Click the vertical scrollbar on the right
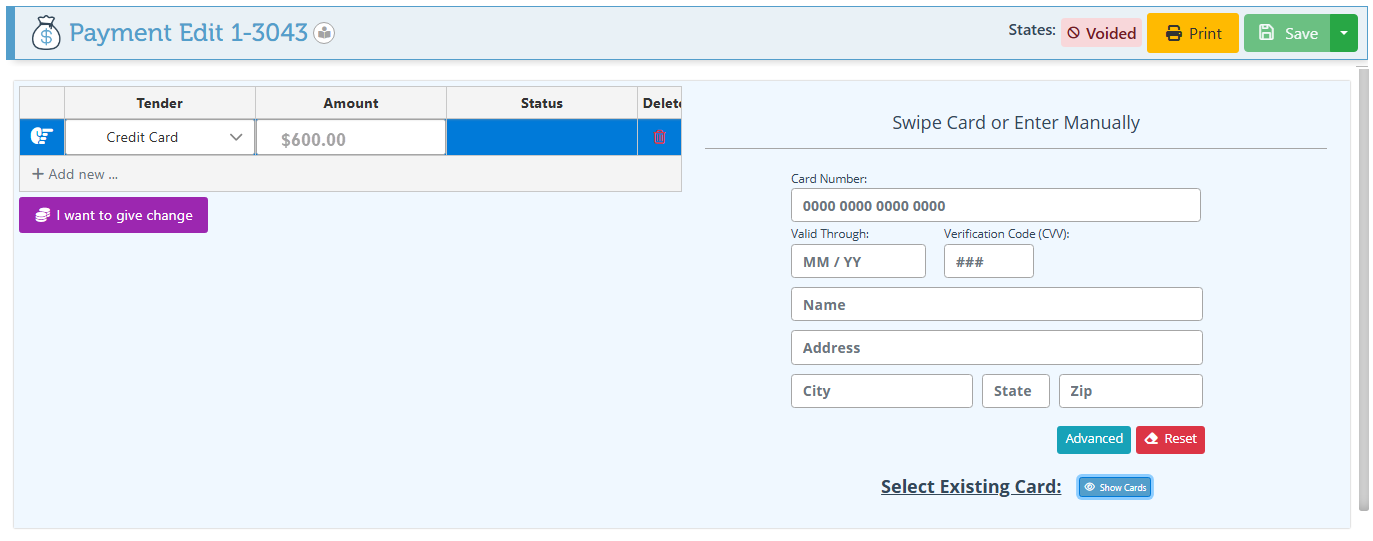1373x541 pixels. [1362, 290]
